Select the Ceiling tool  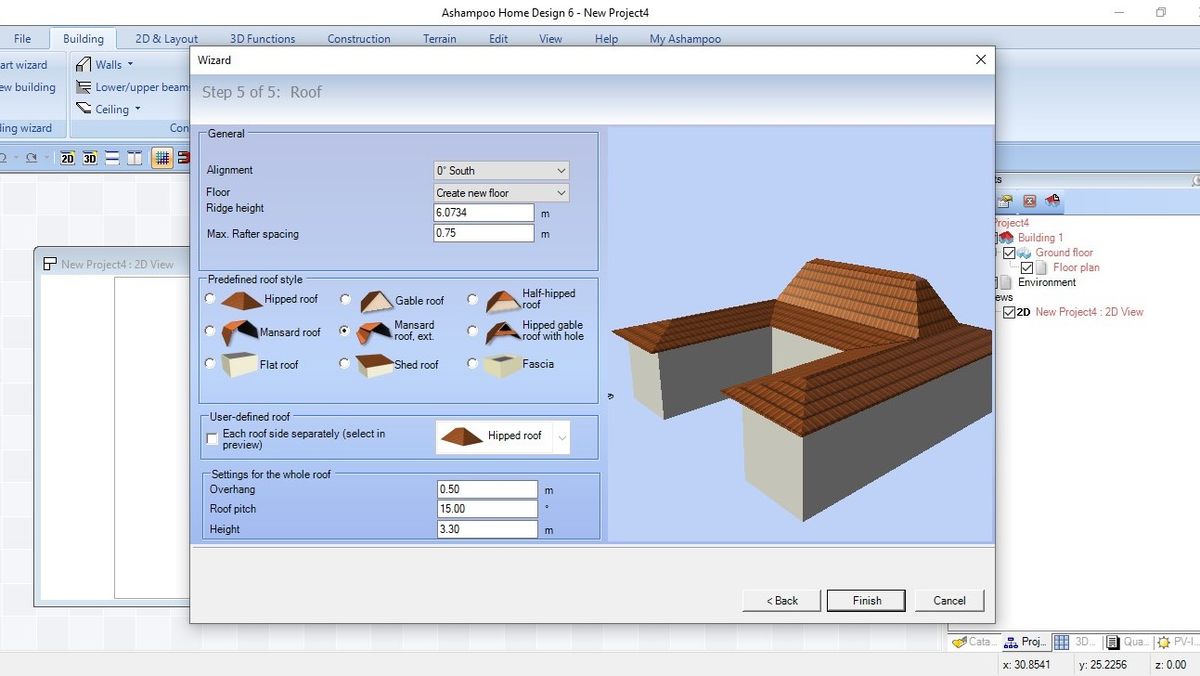tap(113, 109)
